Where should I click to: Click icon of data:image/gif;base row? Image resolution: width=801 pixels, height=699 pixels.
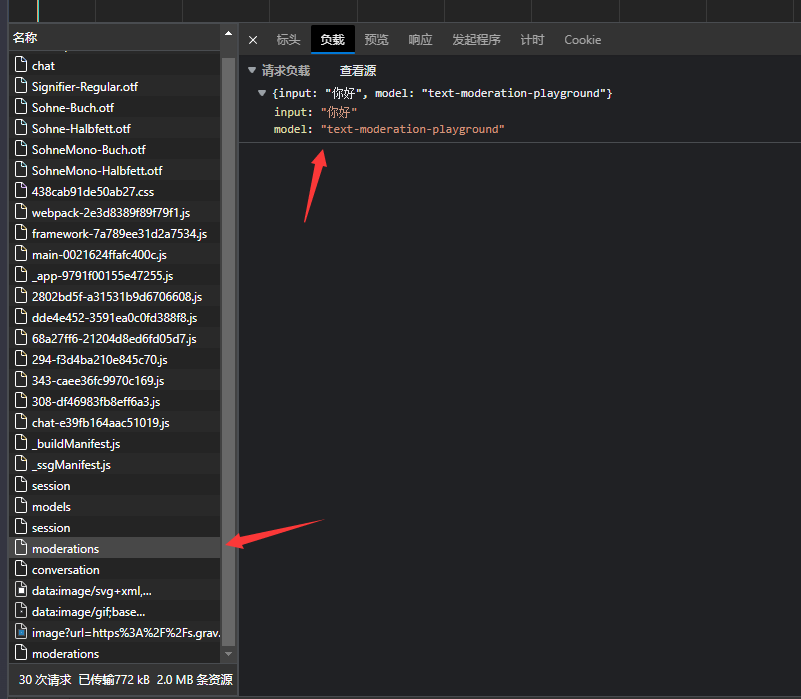pyautogui.click(x=21, y=611)
